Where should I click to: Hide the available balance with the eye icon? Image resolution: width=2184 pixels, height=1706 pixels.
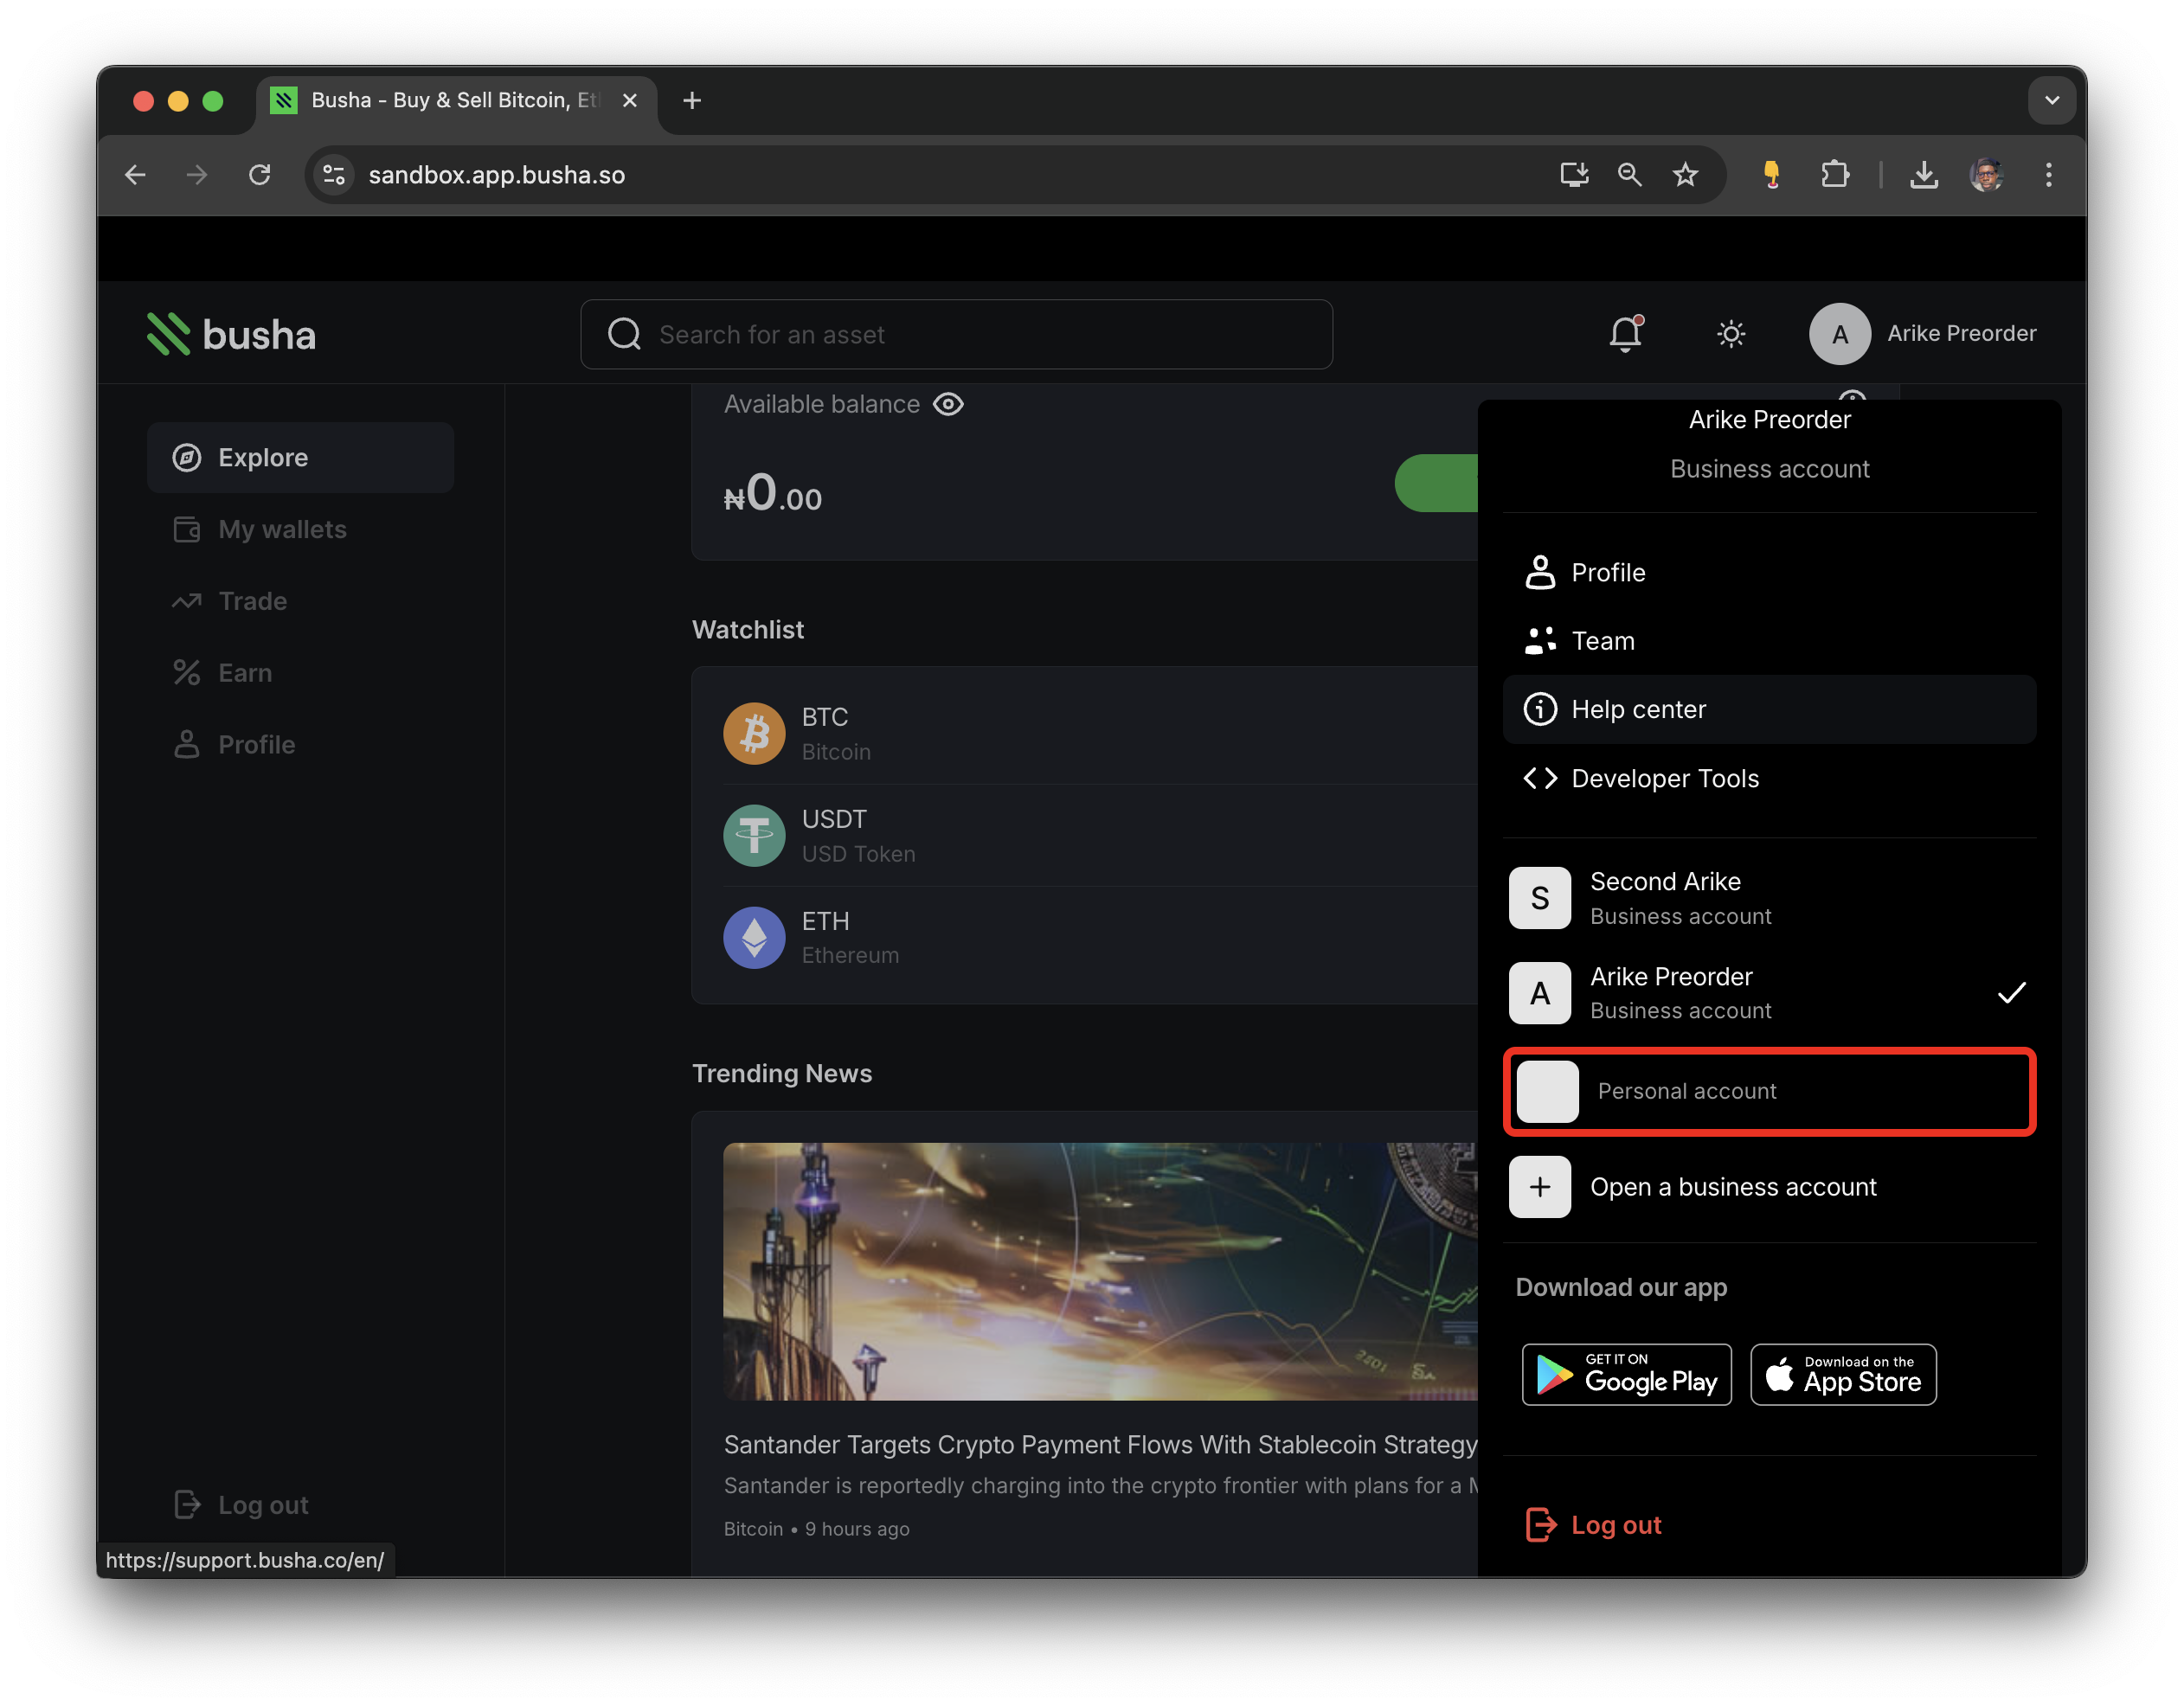948,404
